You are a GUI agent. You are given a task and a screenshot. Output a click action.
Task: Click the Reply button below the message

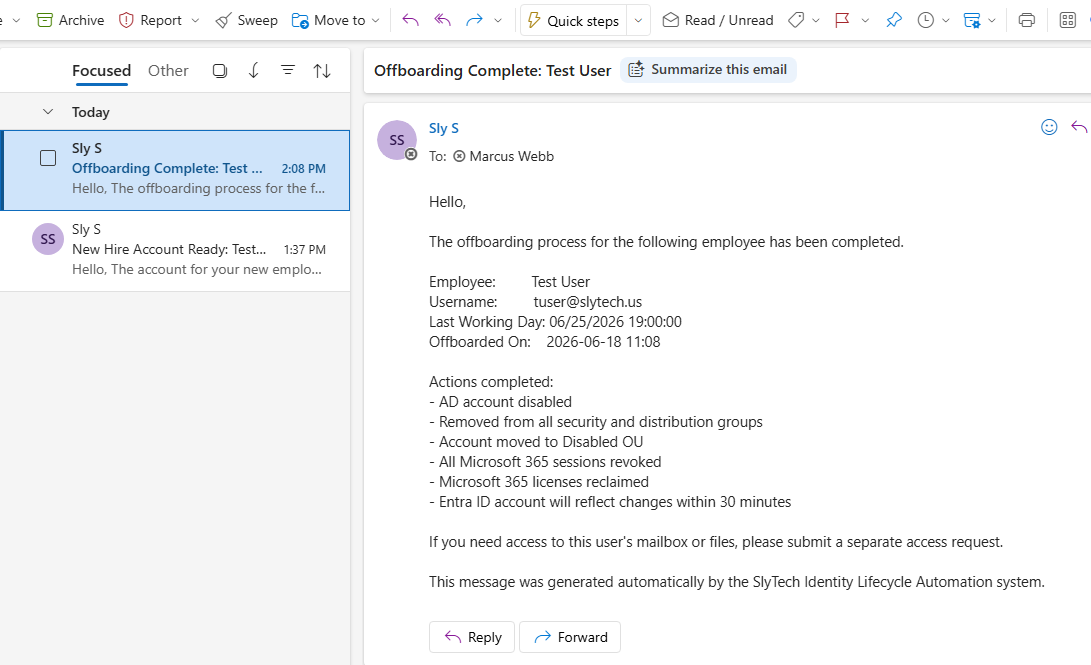472,637
